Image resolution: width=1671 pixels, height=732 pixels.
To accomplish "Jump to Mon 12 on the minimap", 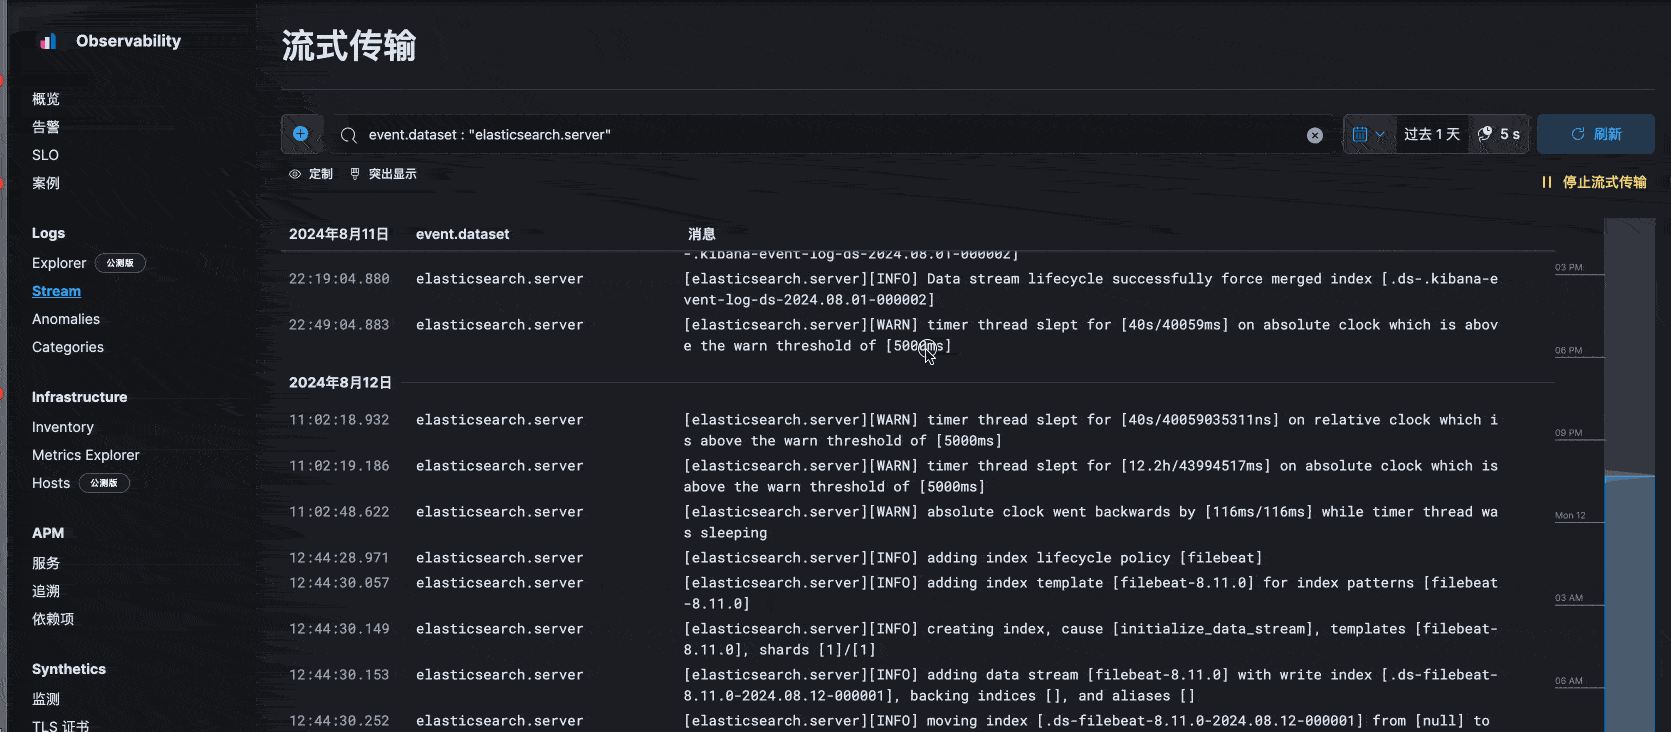I will pos(1570,515).
